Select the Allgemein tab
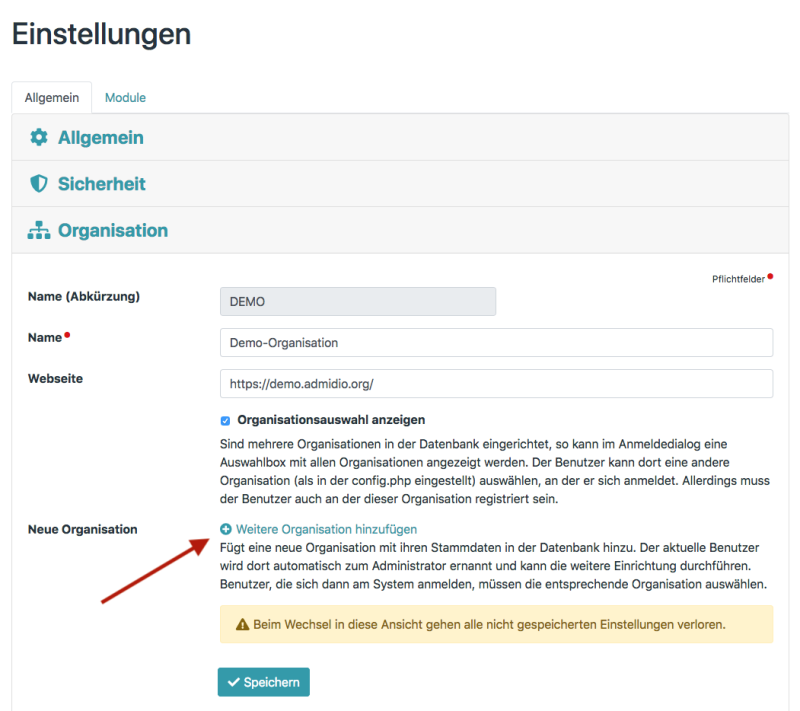This screenshot has height=711, width=800. pyautogui.click(x=51, y=97)
